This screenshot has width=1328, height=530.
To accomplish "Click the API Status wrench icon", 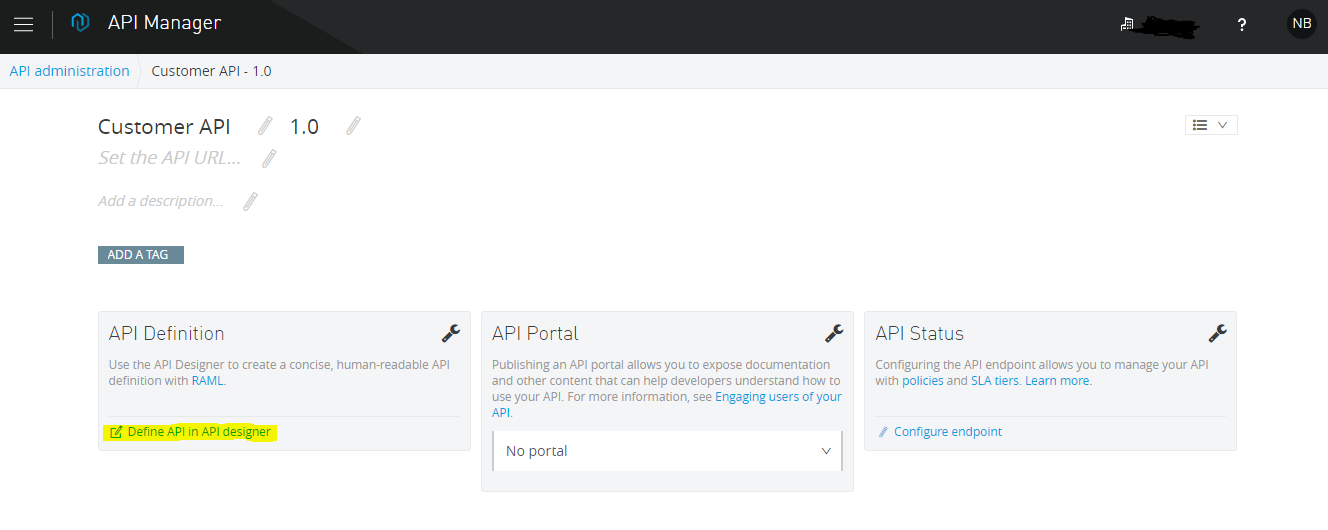I will tap(1217, 333).
